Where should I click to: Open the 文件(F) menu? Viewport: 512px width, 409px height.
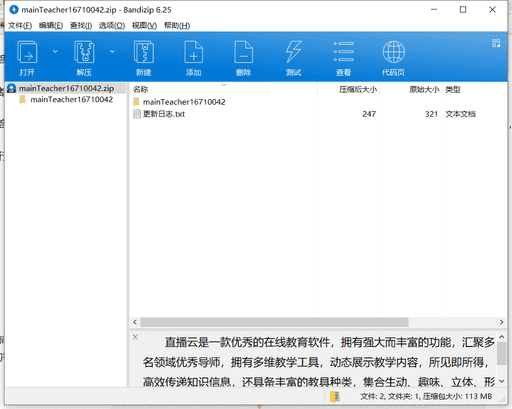click(x=20, y=26)
